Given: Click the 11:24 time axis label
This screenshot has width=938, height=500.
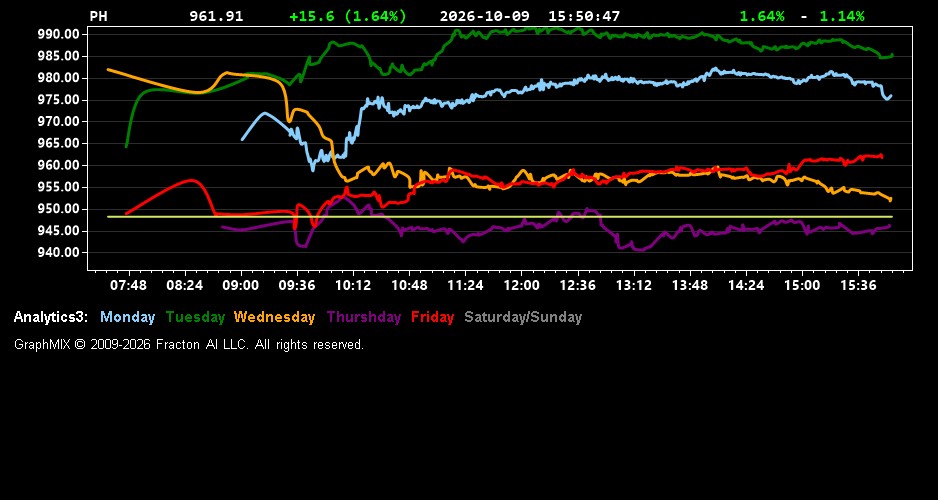Looking at the screenshot, I should [x=465, y=286].
